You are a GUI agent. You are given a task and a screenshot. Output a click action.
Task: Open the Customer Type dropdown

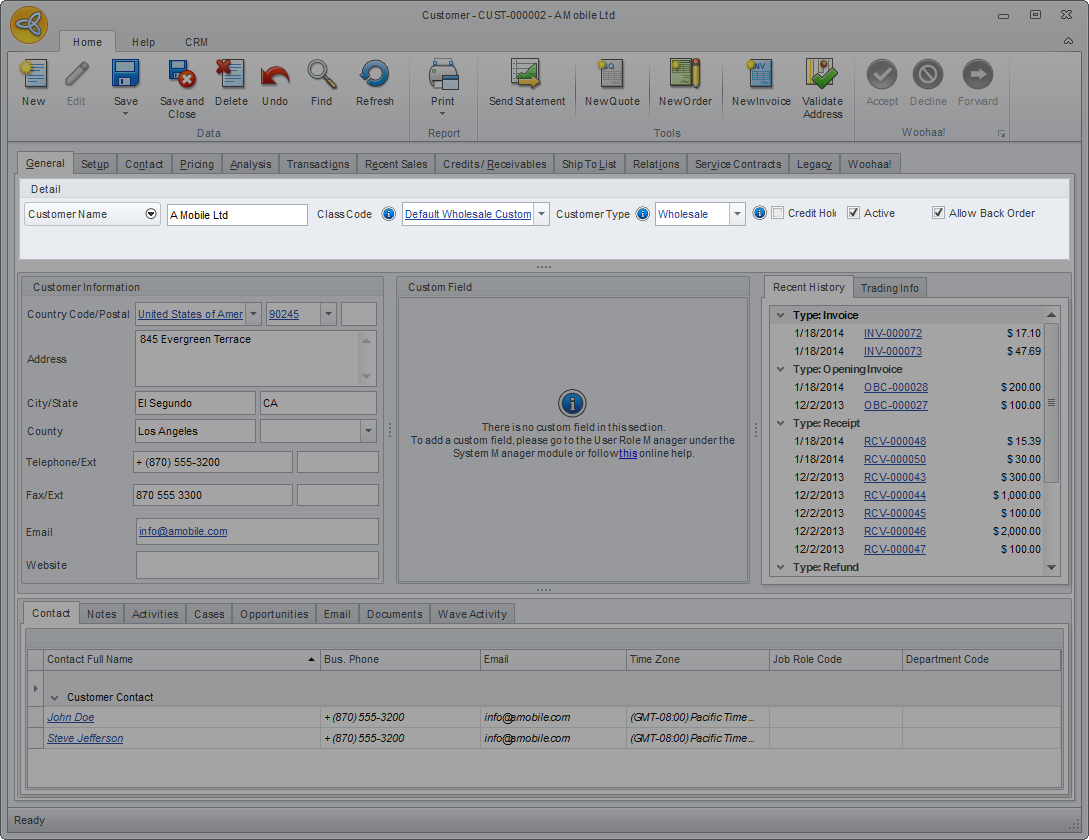(737, 214)
